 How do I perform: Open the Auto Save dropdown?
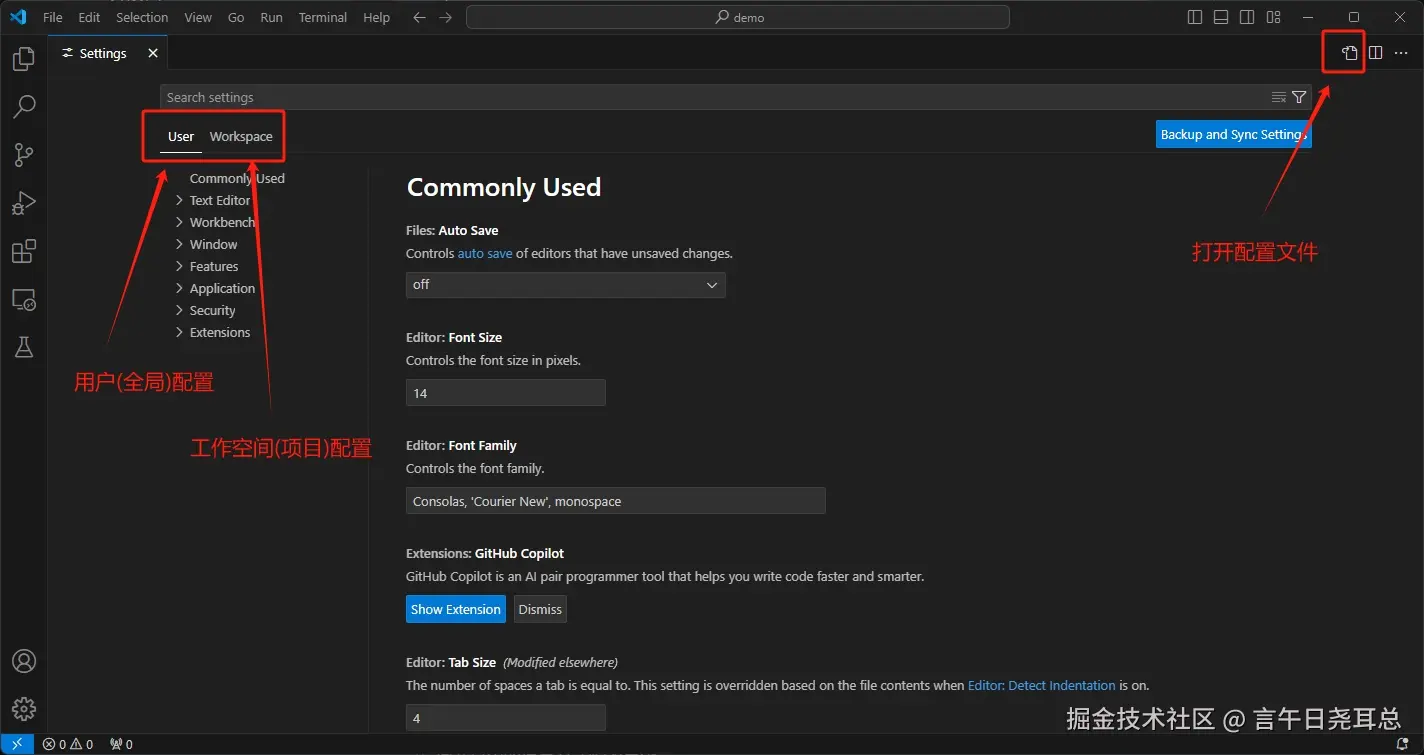pos(565,285)
